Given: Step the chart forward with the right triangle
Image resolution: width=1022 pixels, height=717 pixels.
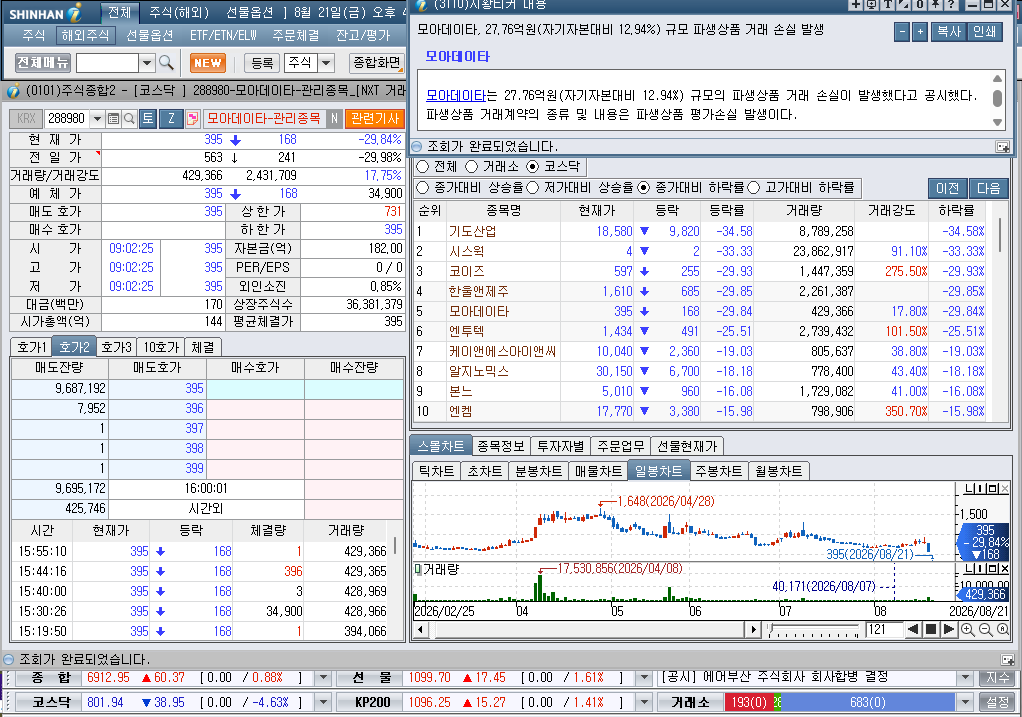Looking at the screenshot, I should [x=949, y=630].
